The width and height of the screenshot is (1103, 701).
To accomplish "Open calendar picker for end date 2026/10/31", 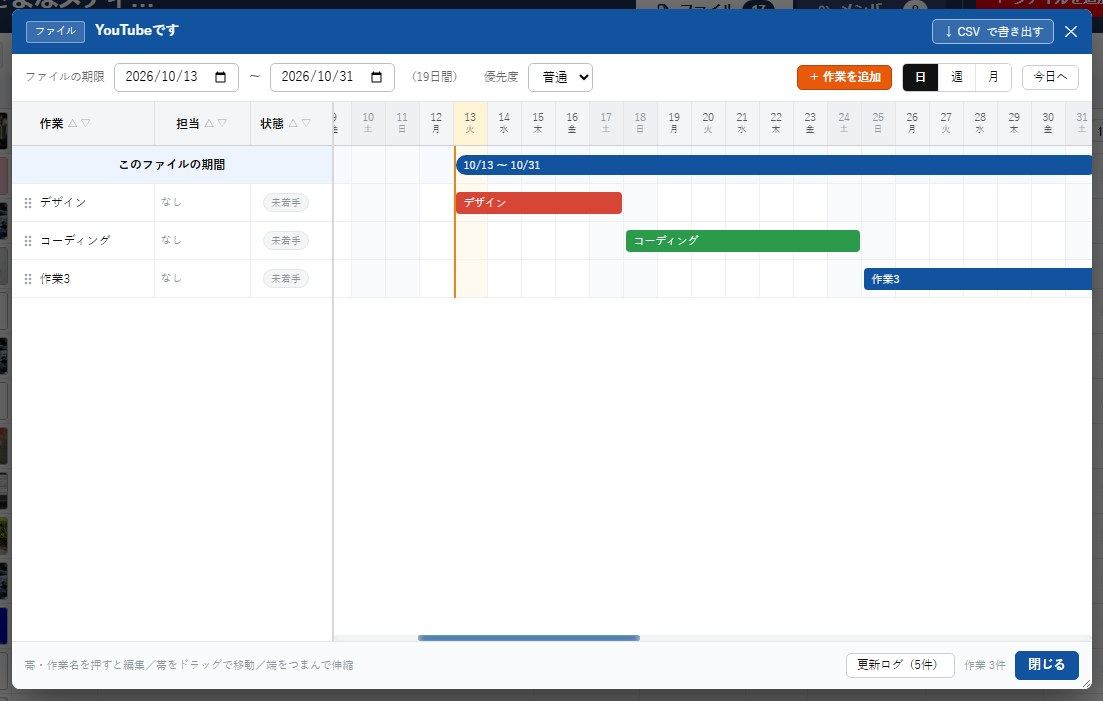I will (376, 77).
